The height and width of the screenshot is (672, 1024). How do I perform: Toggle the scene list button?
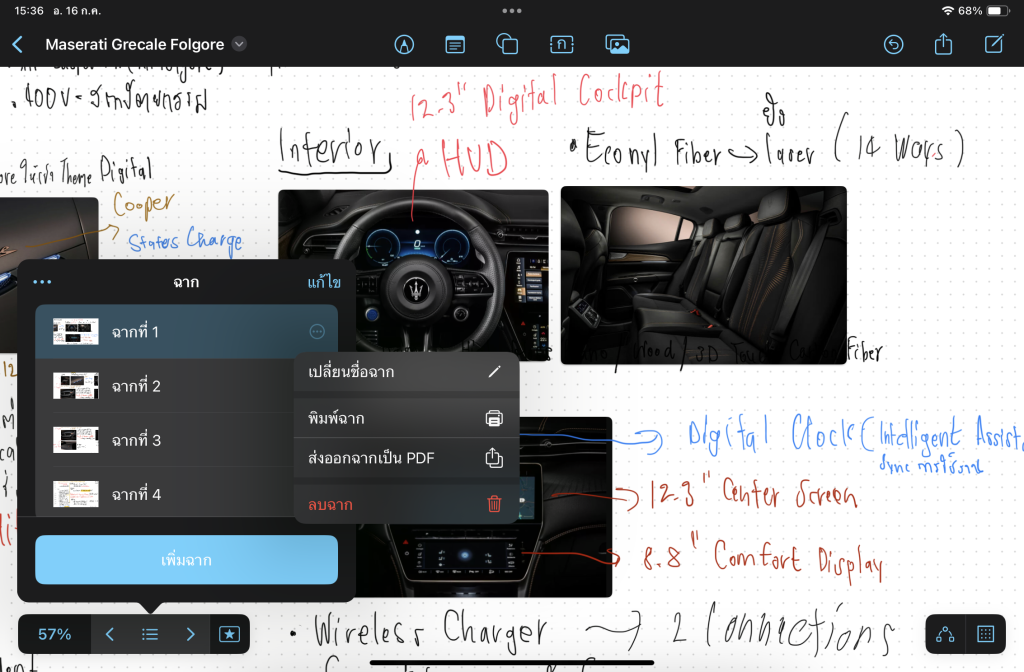pyautogui.click(x=150, y=634)
